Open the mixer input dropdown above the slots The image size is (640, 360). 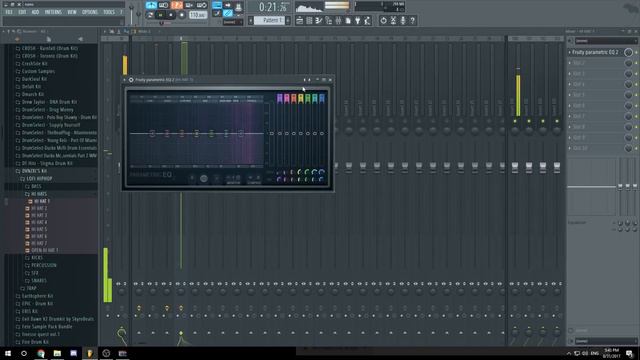pyautogui.click(x=606, y=41)
